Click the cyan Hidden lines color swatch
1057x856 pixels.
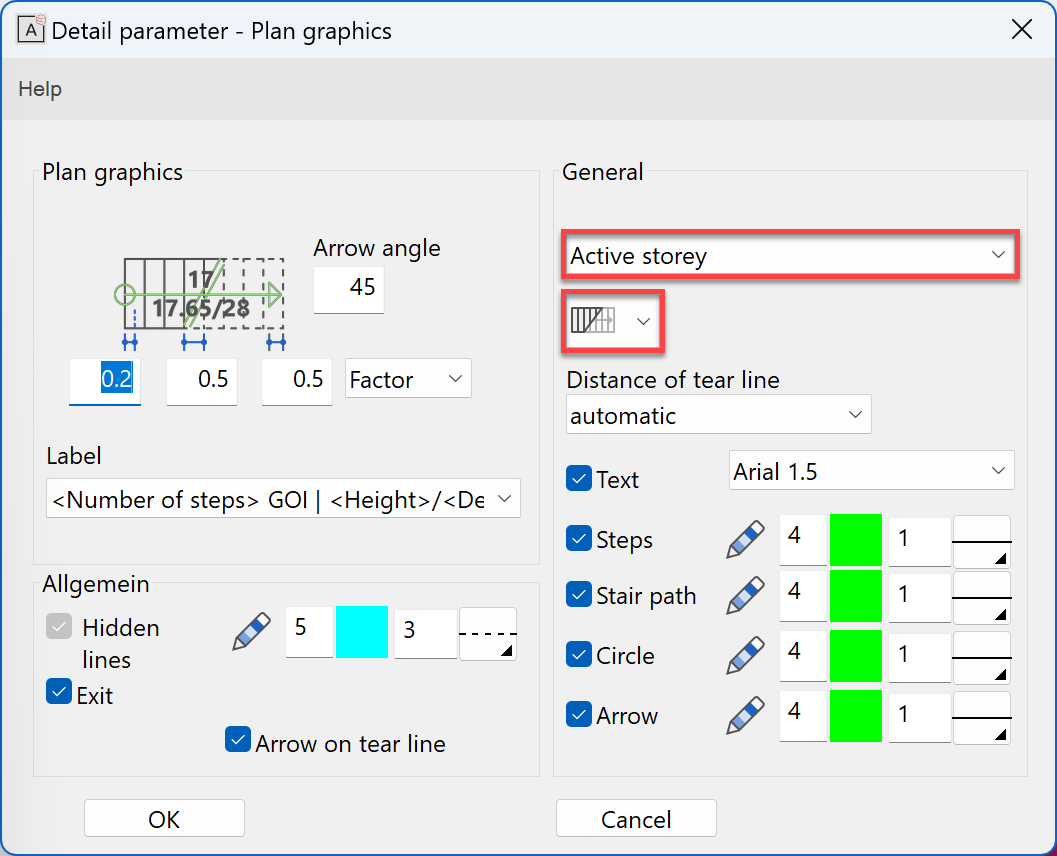click(x=362, y=633)
